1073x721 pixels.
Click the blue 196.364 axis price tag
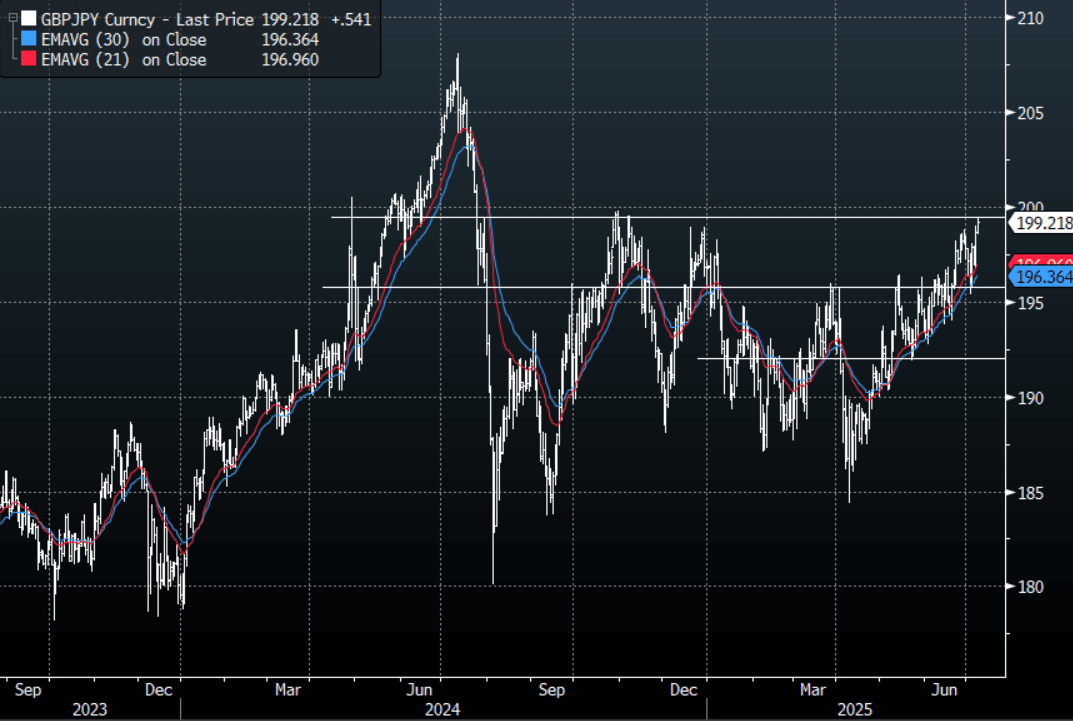(1042, 277)
